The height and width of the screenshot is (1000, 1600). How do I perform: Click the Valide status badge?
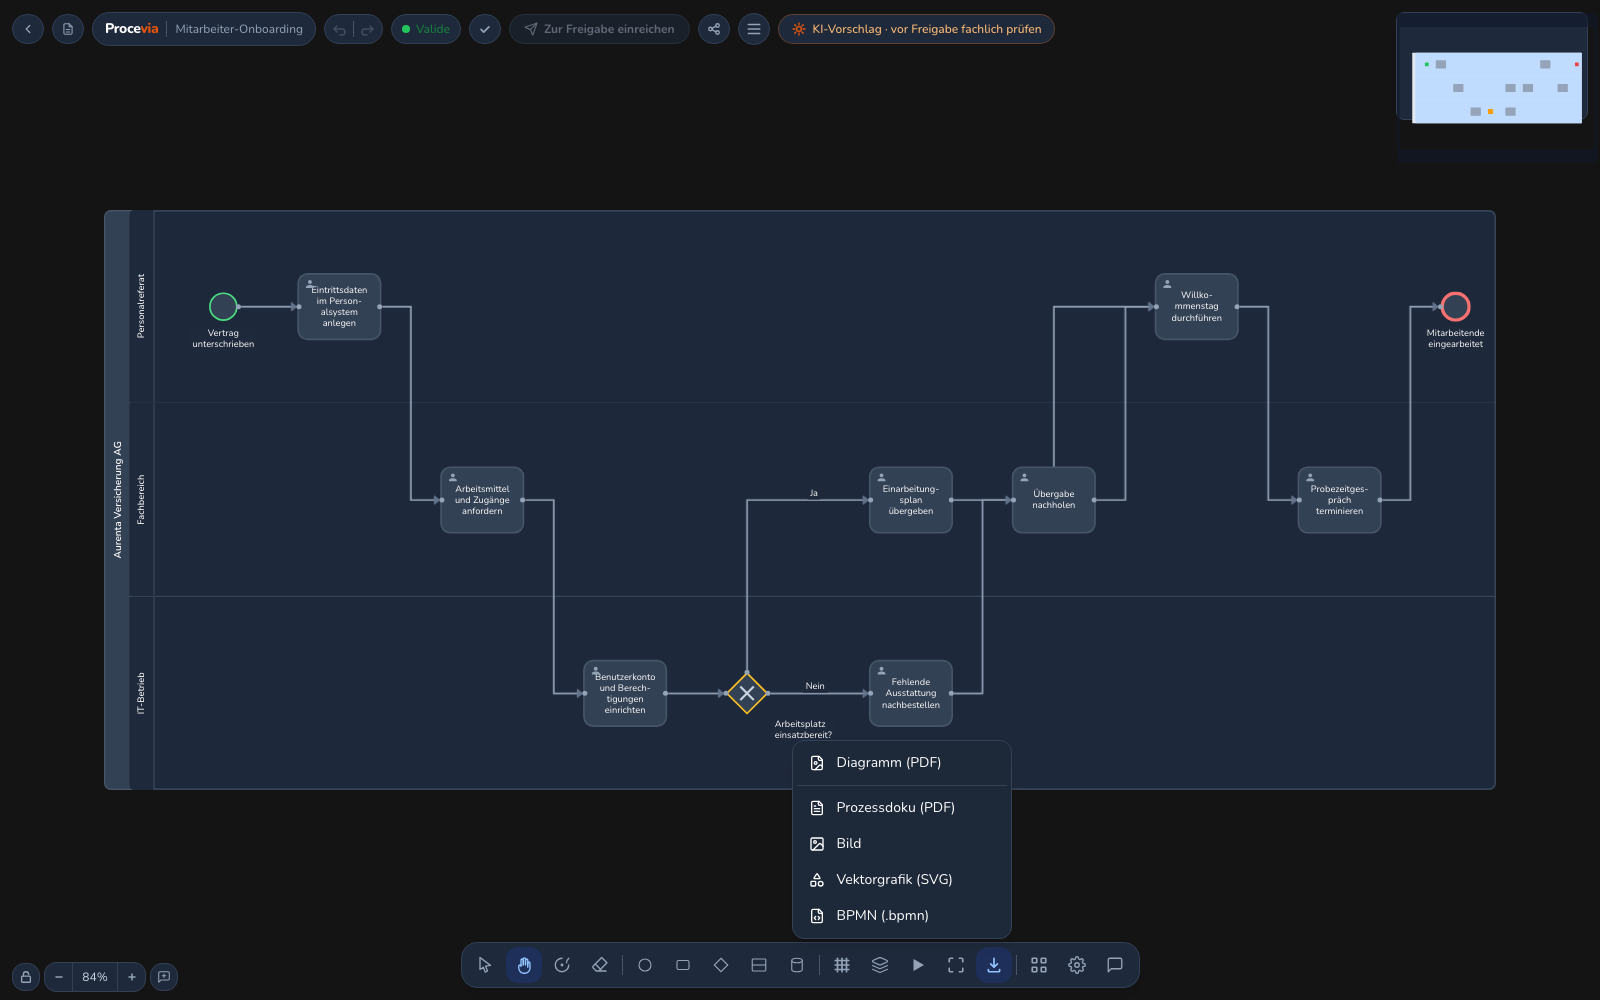(426, 29)
